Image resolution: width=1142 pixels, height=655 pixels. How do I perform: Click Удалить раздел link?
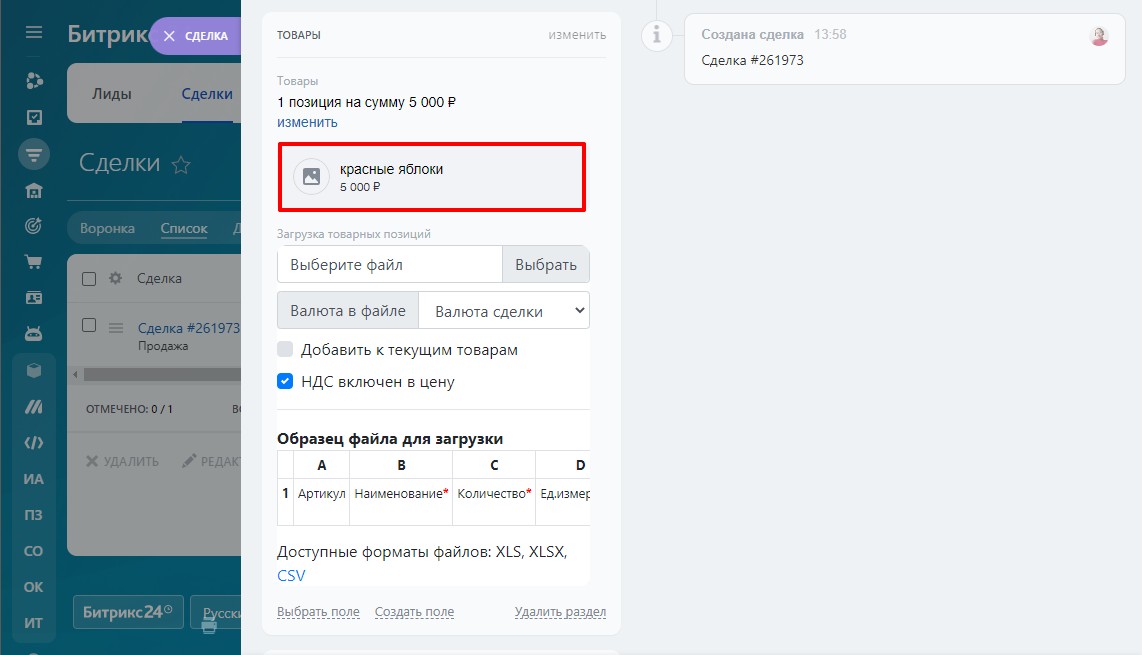pyautogui.click(x=560, y=612)
